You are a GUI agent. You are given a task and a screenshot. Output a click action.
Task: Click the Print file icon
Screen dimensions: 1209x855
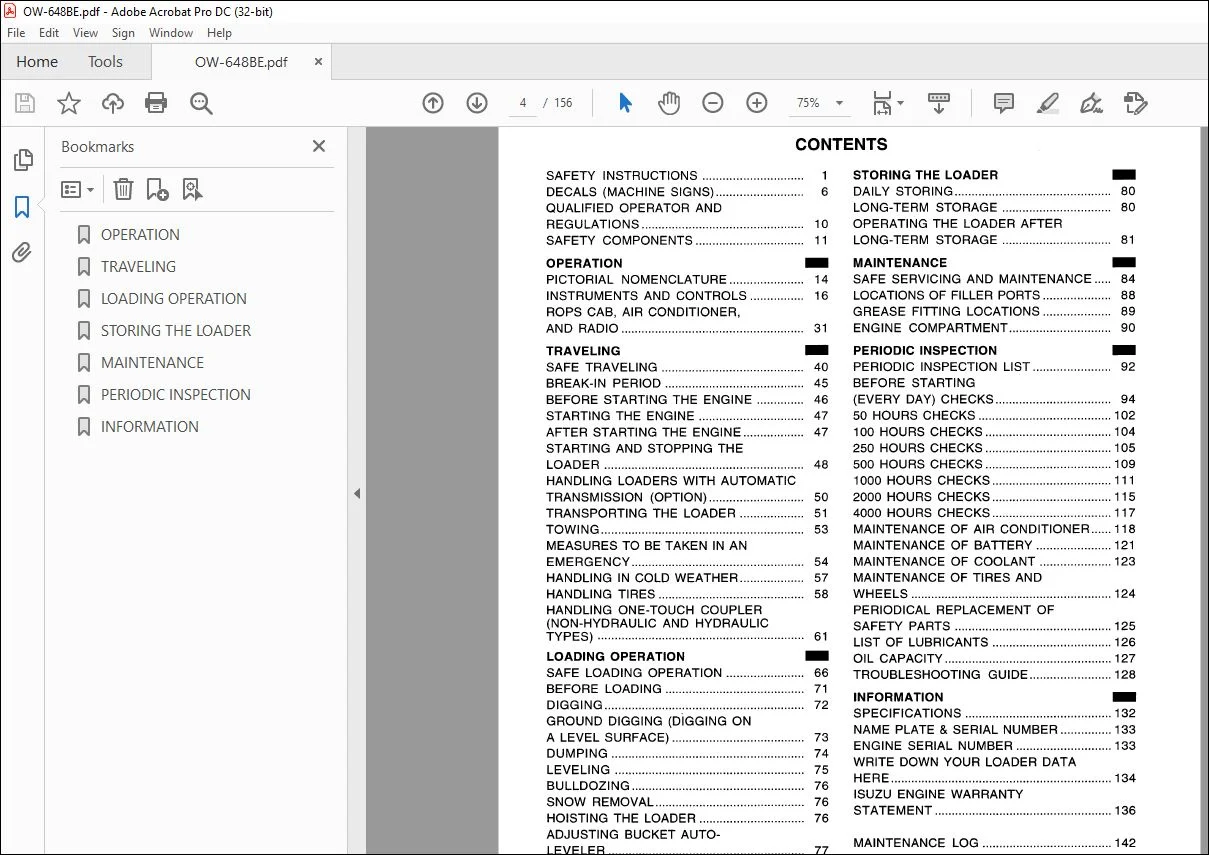click(x=156, y=103)
